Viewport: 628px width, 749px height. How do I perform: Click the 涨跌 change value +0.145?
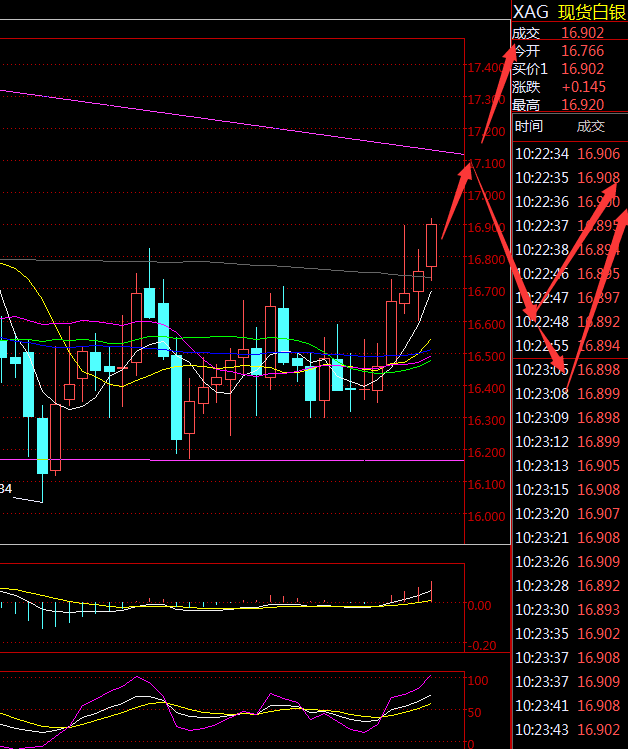coord(584,87)
